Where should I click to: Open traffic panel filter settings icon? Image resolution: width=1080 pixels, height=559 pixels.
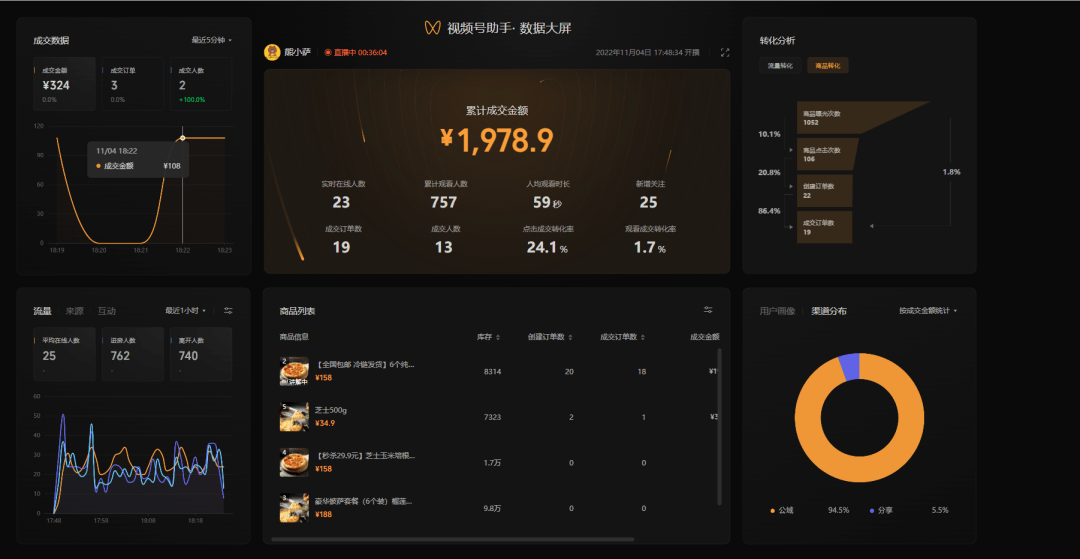tap(228, 311)
